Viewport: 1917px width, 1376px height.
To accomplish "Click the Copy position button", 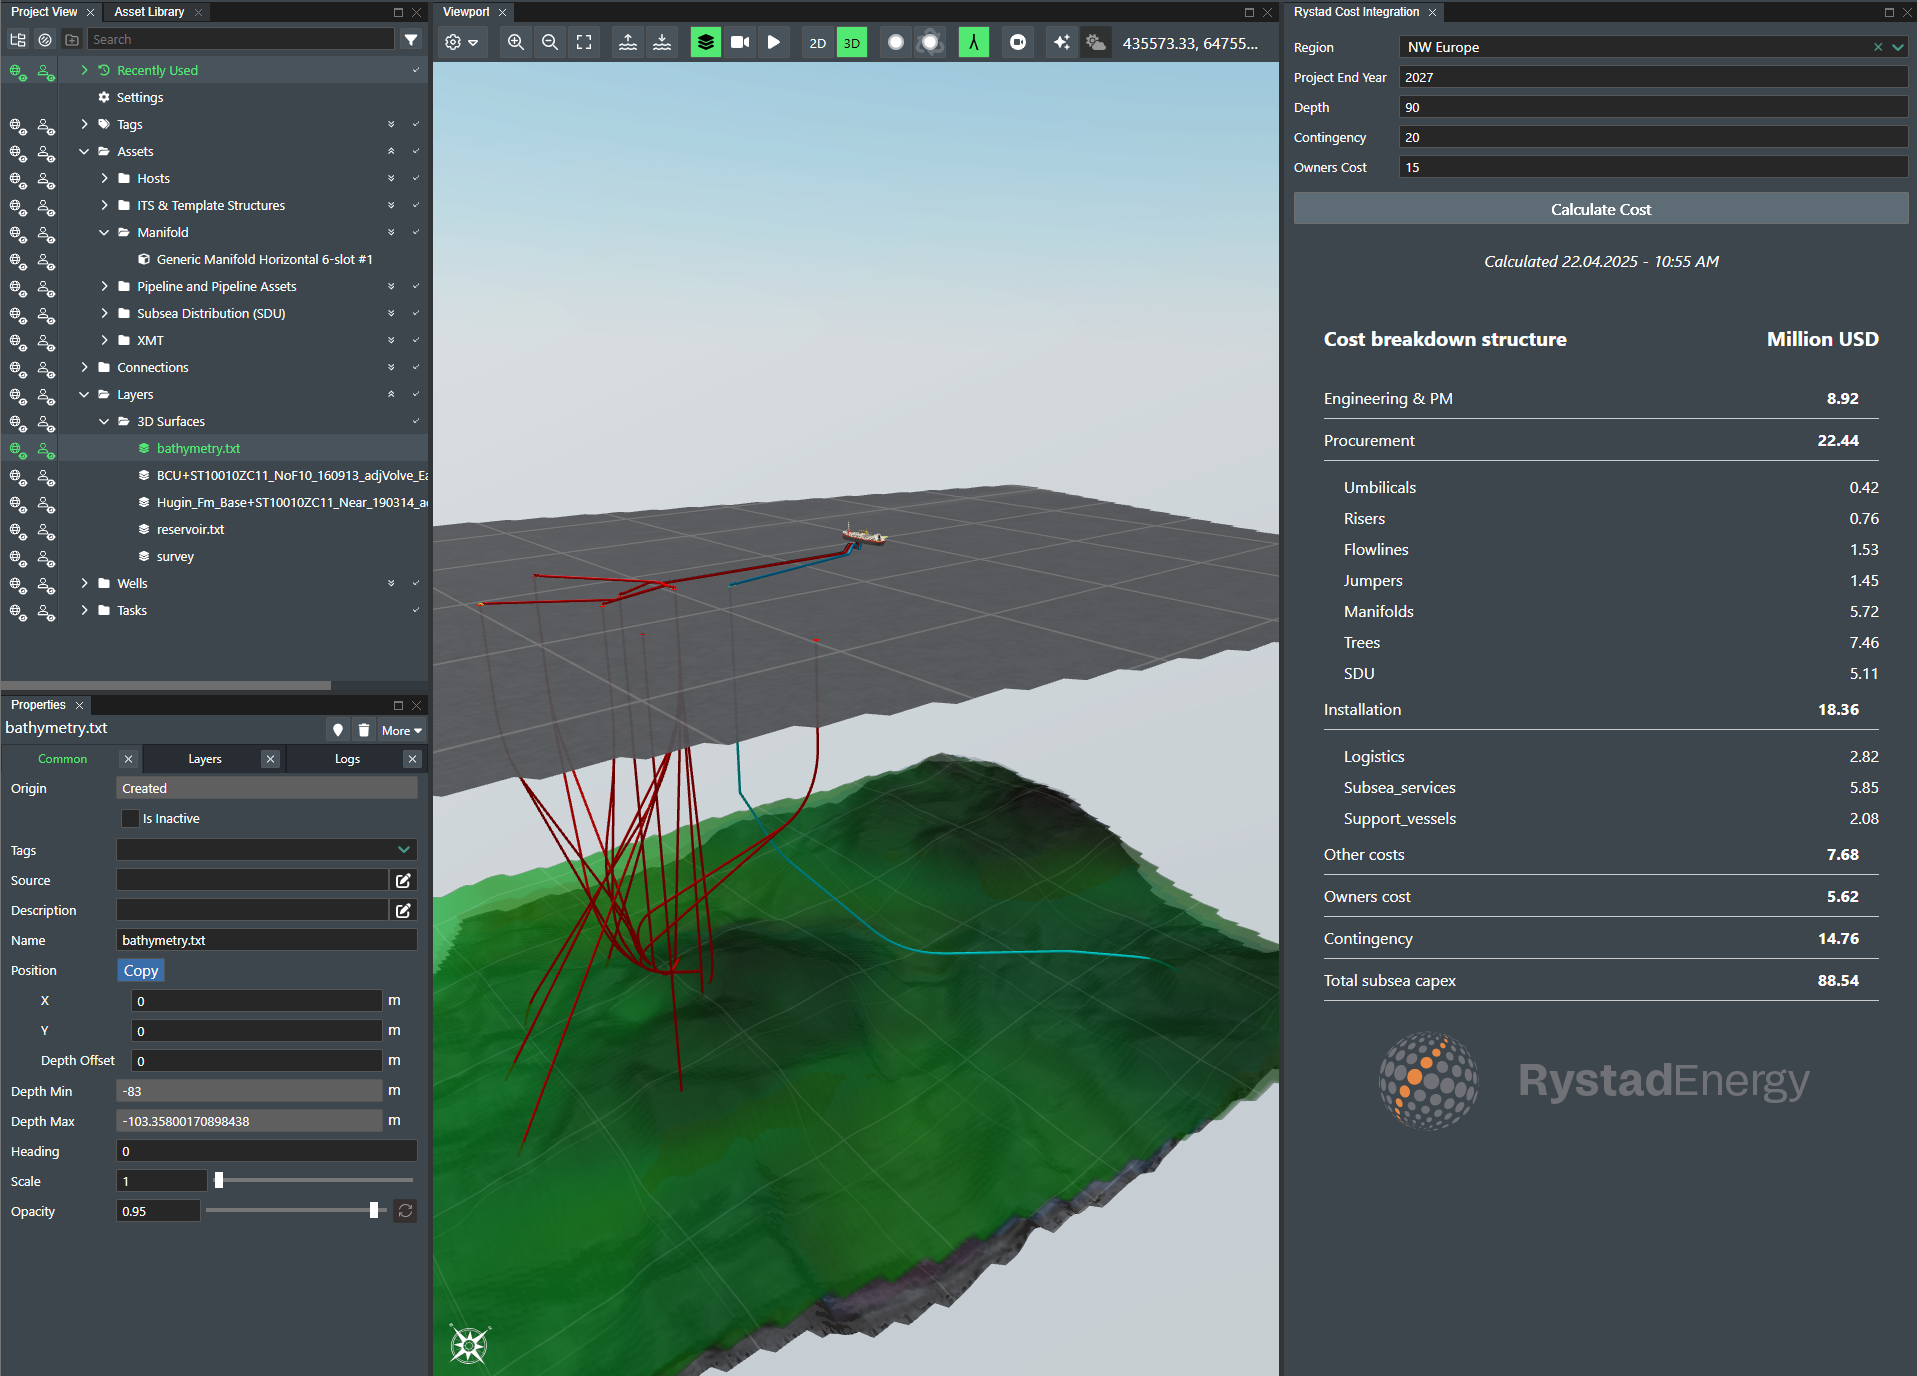I will pyautogui.click(x=141, y=971).
